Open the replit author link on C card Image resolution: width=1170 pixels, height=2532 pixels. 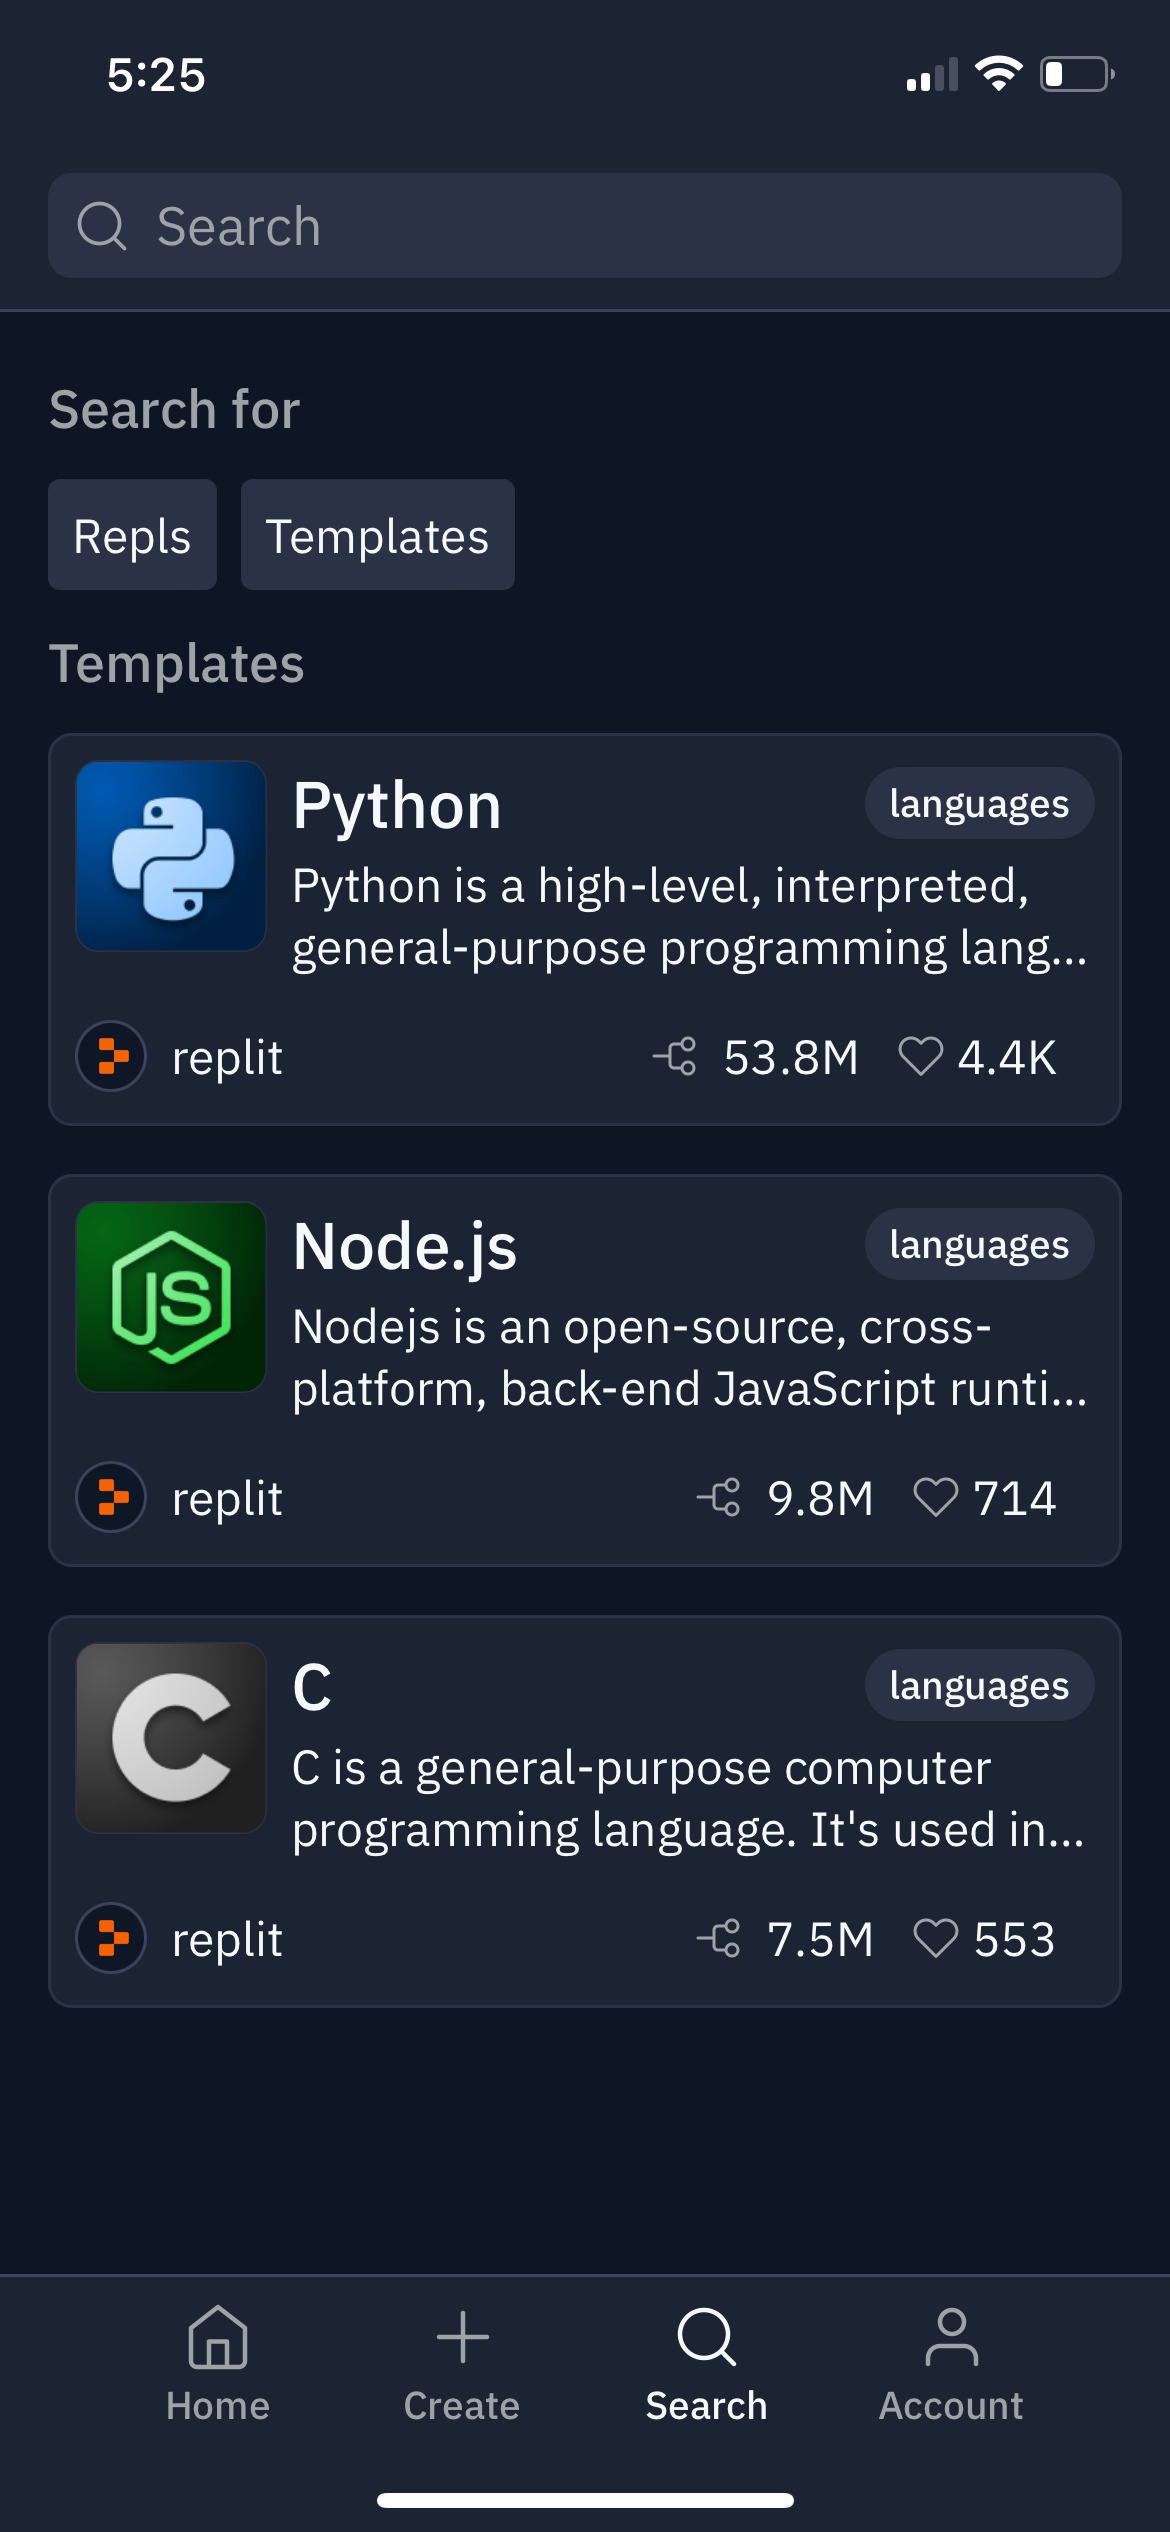click(x=226, y=1939)
